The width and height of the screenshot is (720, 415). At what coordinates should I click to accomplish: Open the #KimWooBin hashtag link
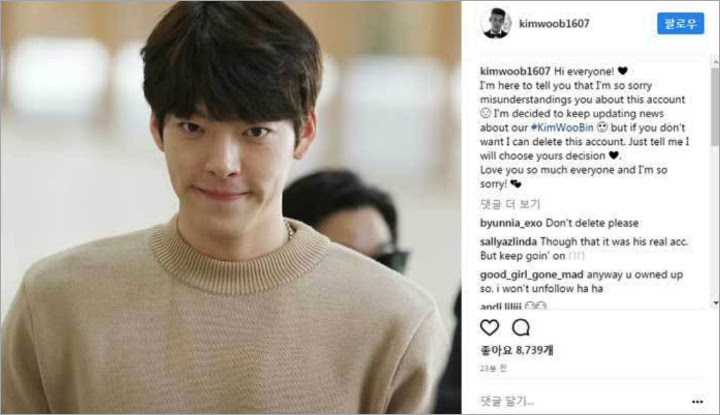(x=562, y=128)
